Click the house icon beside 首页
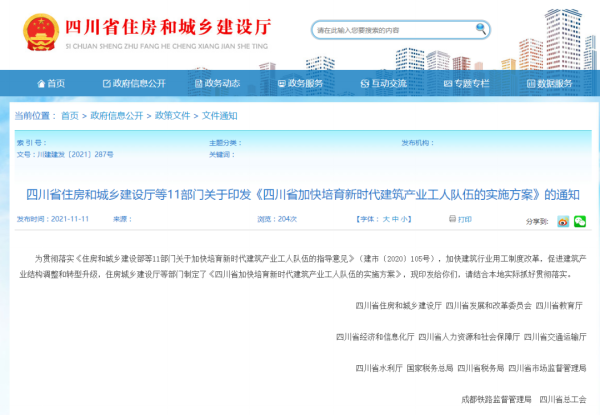600x415 pixels. pos(37,84)
